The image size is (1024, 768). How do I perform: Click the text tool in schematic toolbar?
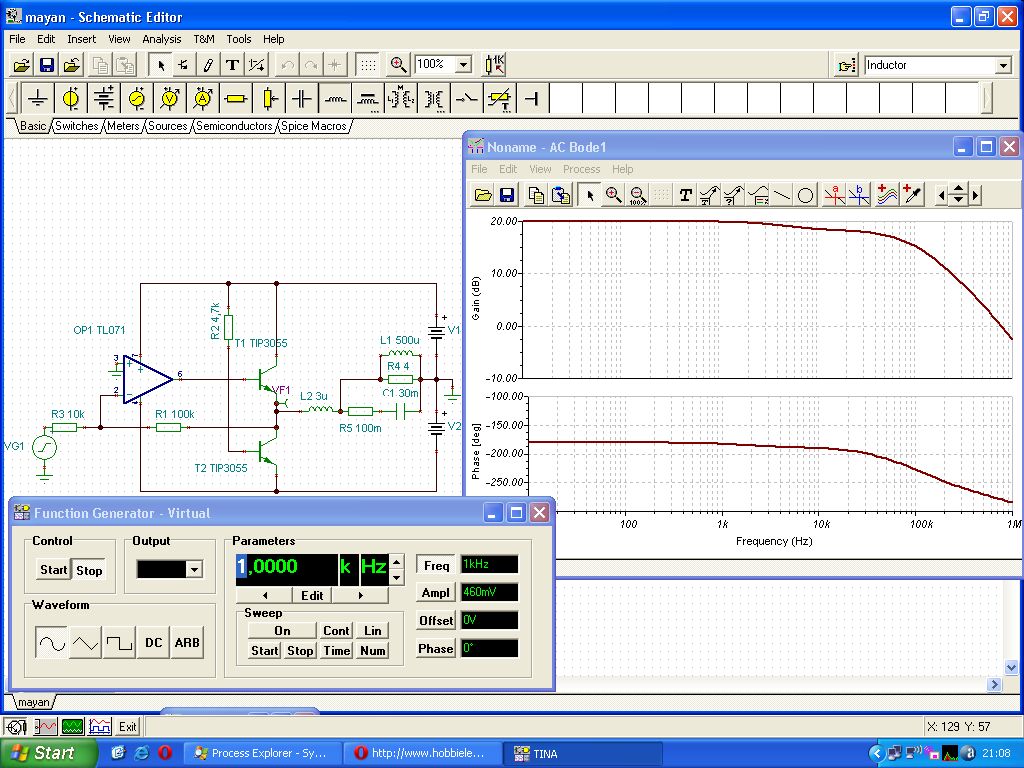tap(232, 65)
